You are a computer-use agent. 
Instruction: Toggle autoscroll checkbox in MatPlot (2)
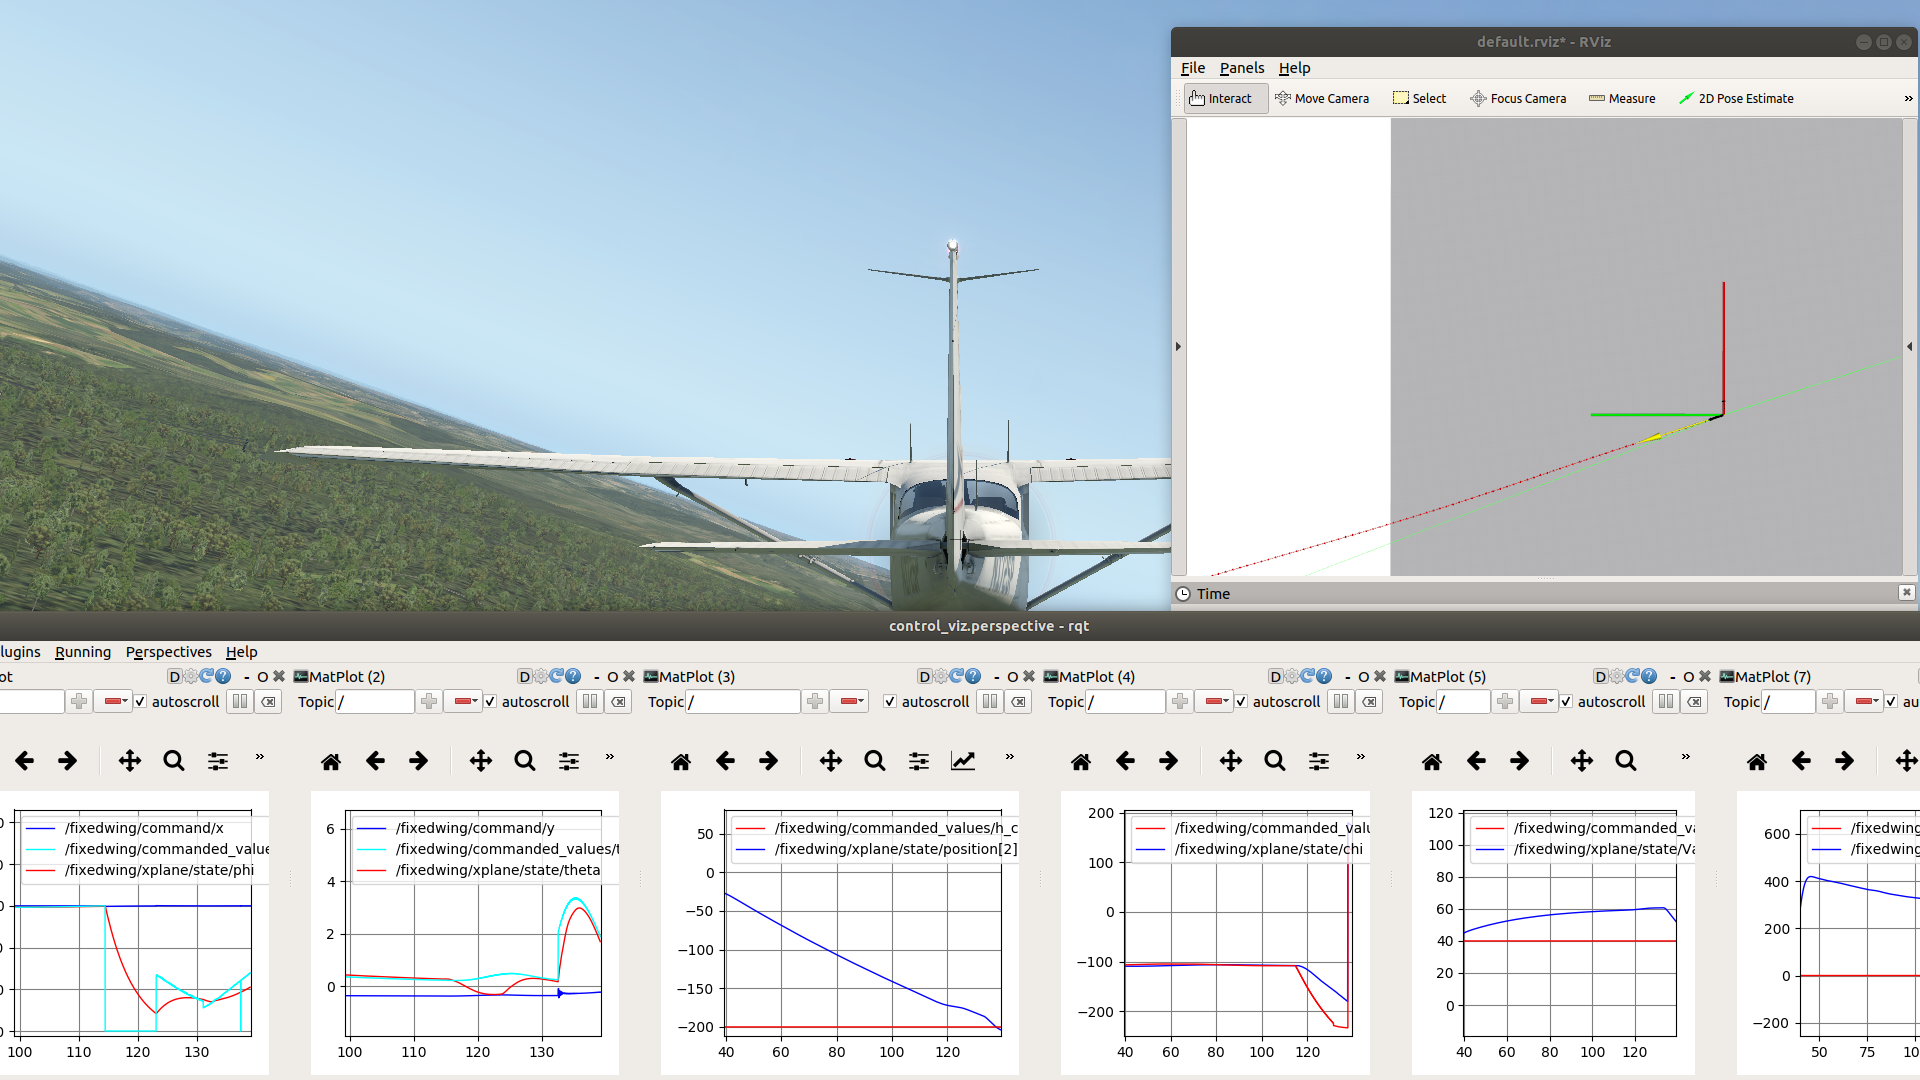click(490, 701)
